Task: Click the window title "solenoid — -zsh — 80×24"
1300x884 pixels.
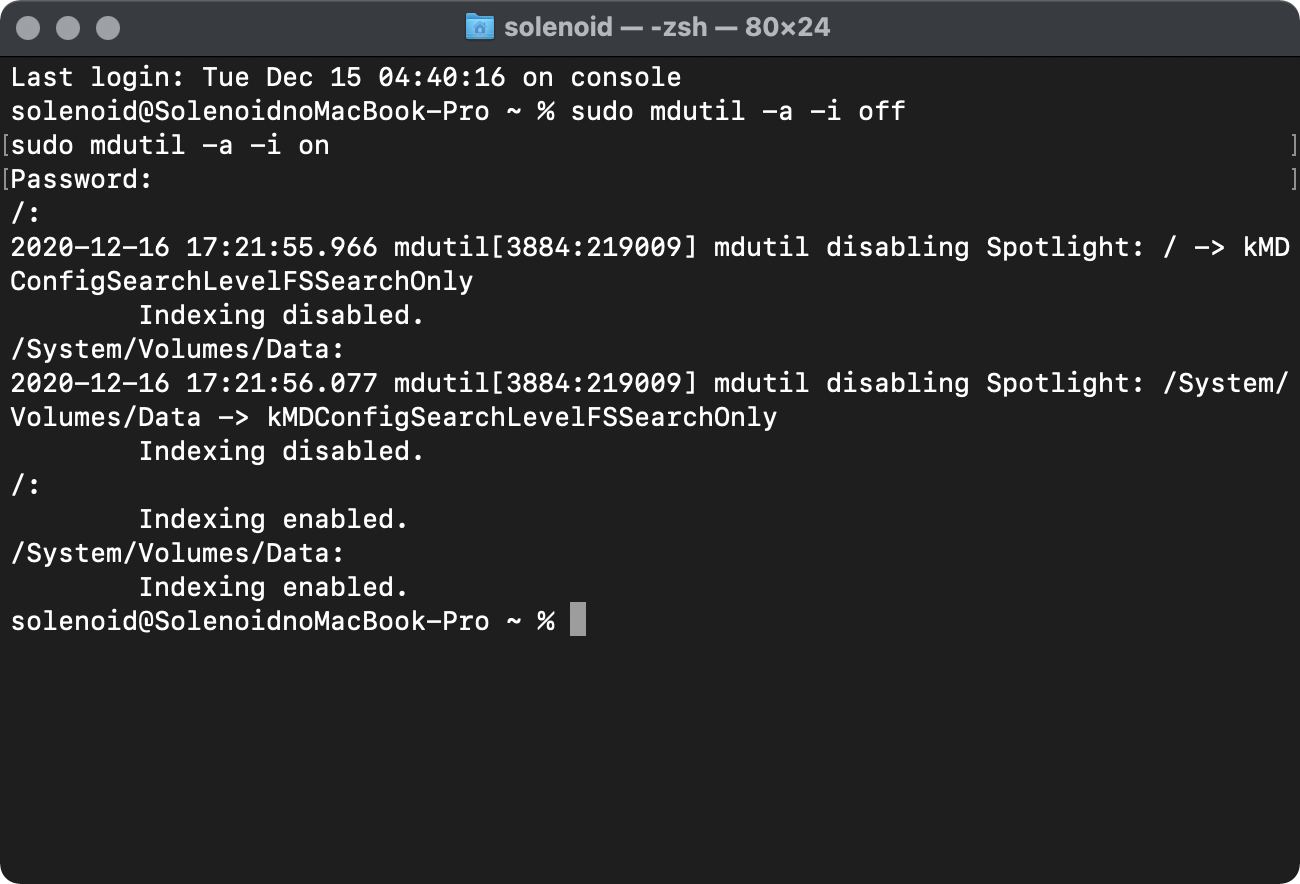Action: [667, 27]
